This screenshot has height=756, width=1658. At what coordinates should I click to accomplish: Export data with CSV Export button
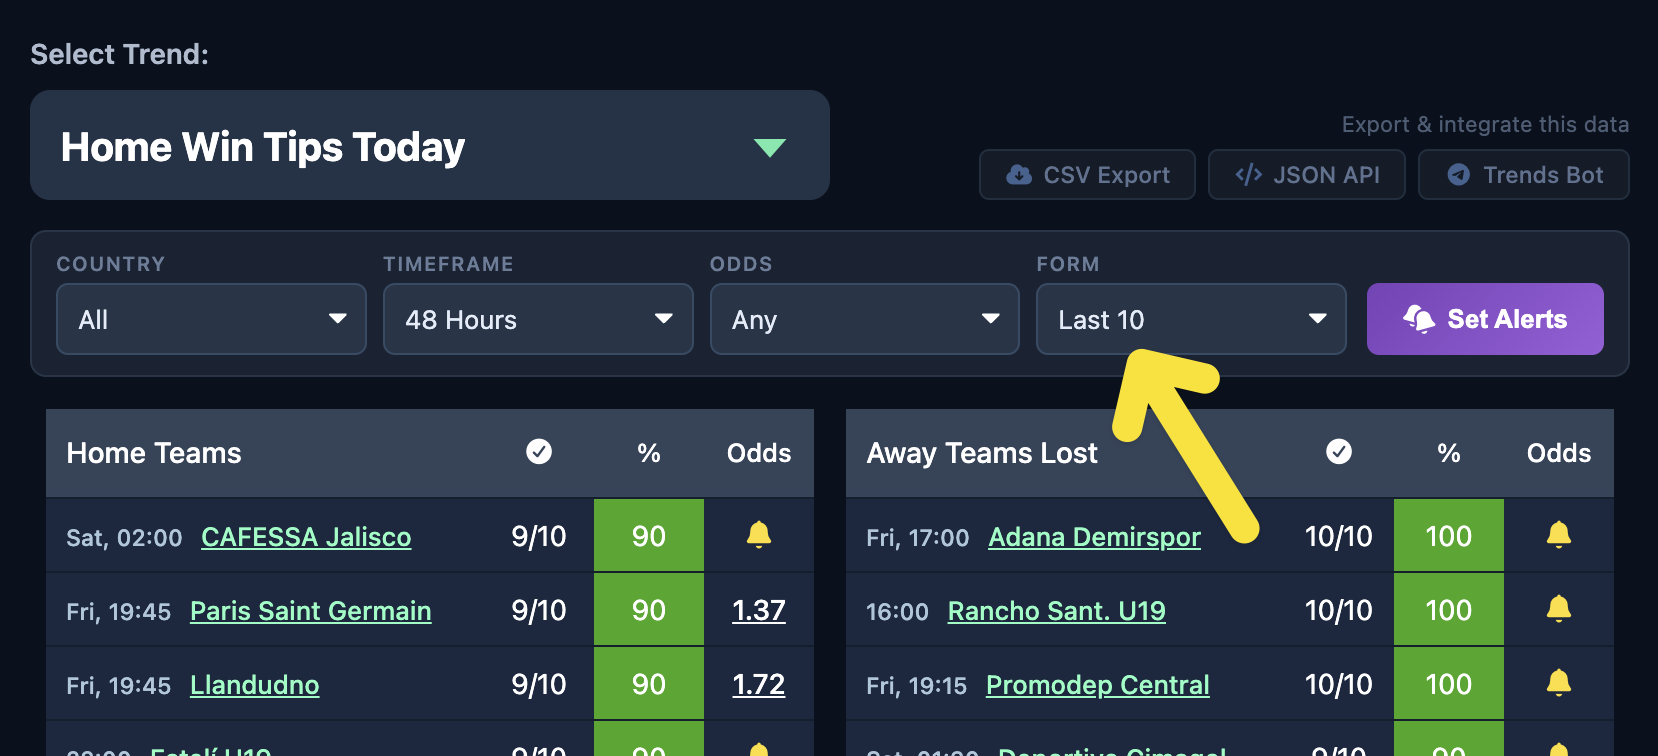click(x=1087, y=175)
